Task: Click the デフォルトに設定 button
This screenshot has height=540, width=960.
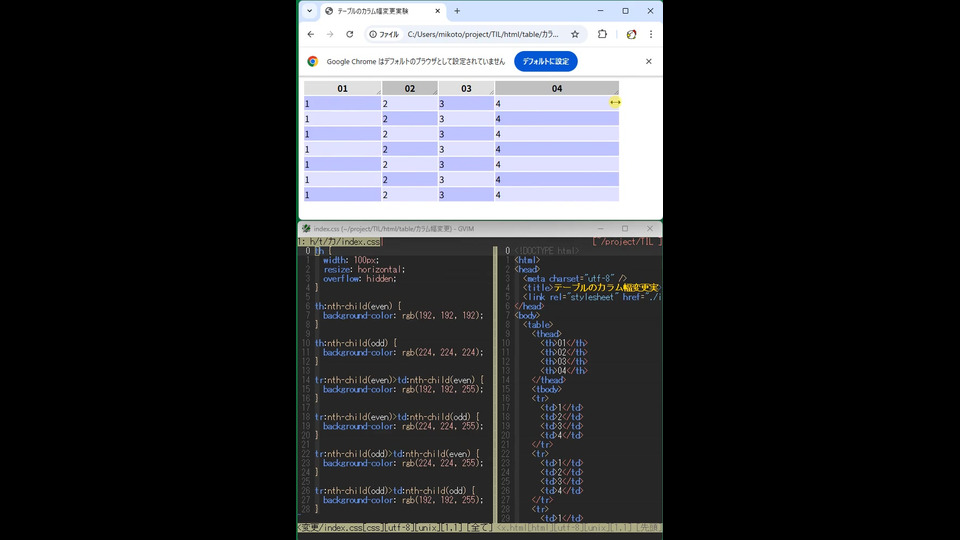Action: pyautogui.click(x=546, y=61)
